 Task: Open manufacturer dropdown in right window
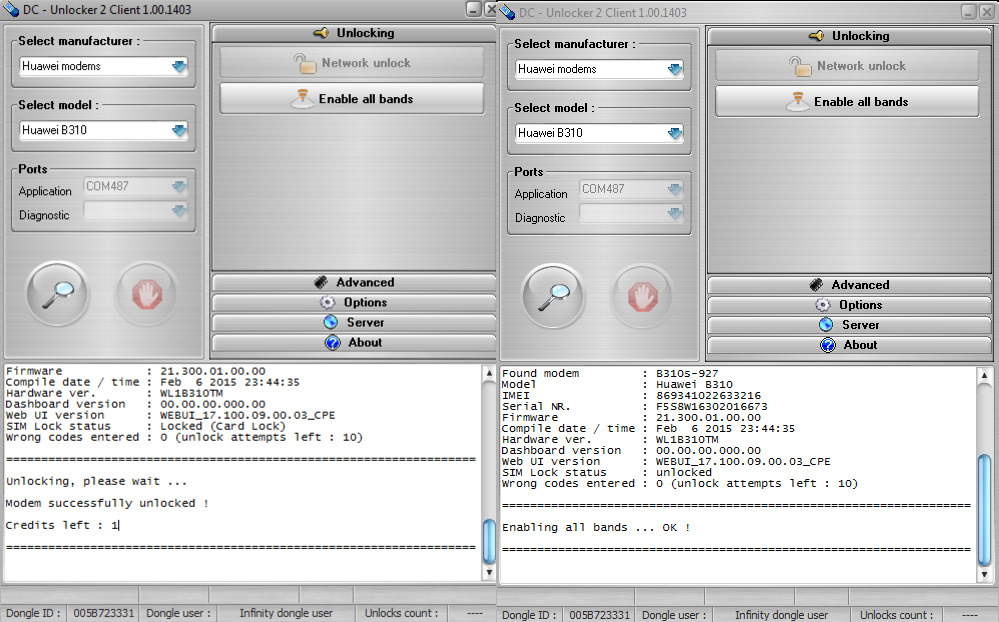[675, 69]
